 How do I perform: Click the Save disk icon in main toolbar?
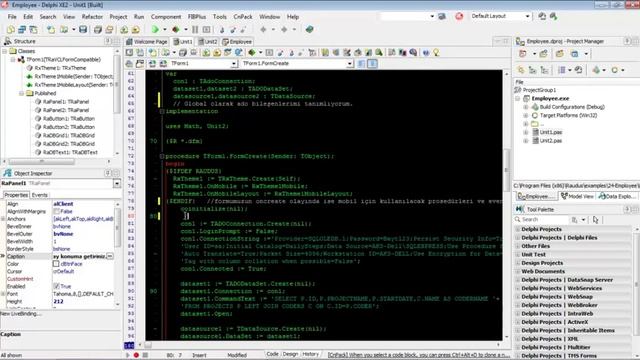point(83,29)
